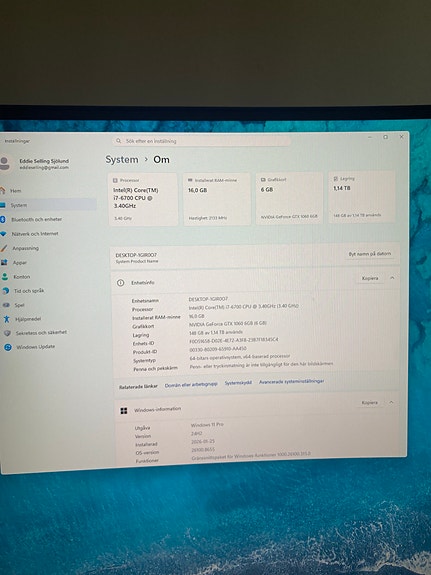This screenshot has height=575, width=431.
Task: Open Domän eller arbetsgrupp link
Action: click(x=191, y=384)
